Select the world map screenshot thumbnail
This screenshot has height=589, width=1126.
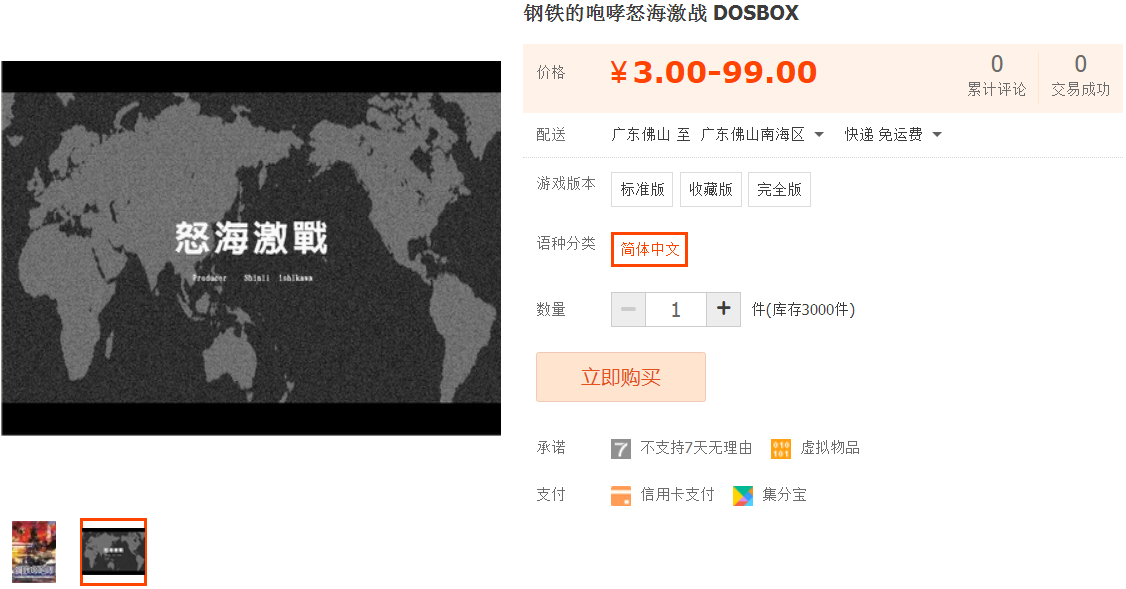pyautogui.click(x=113, y=552)
